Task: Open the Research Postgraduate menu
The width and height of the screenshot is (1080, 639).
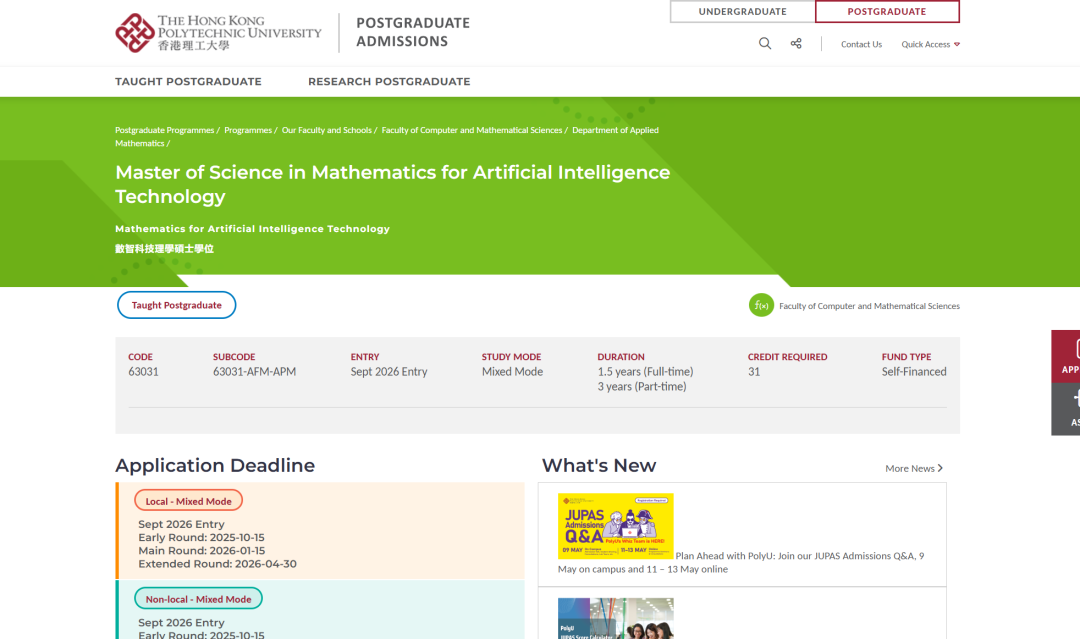Action: 389,81
